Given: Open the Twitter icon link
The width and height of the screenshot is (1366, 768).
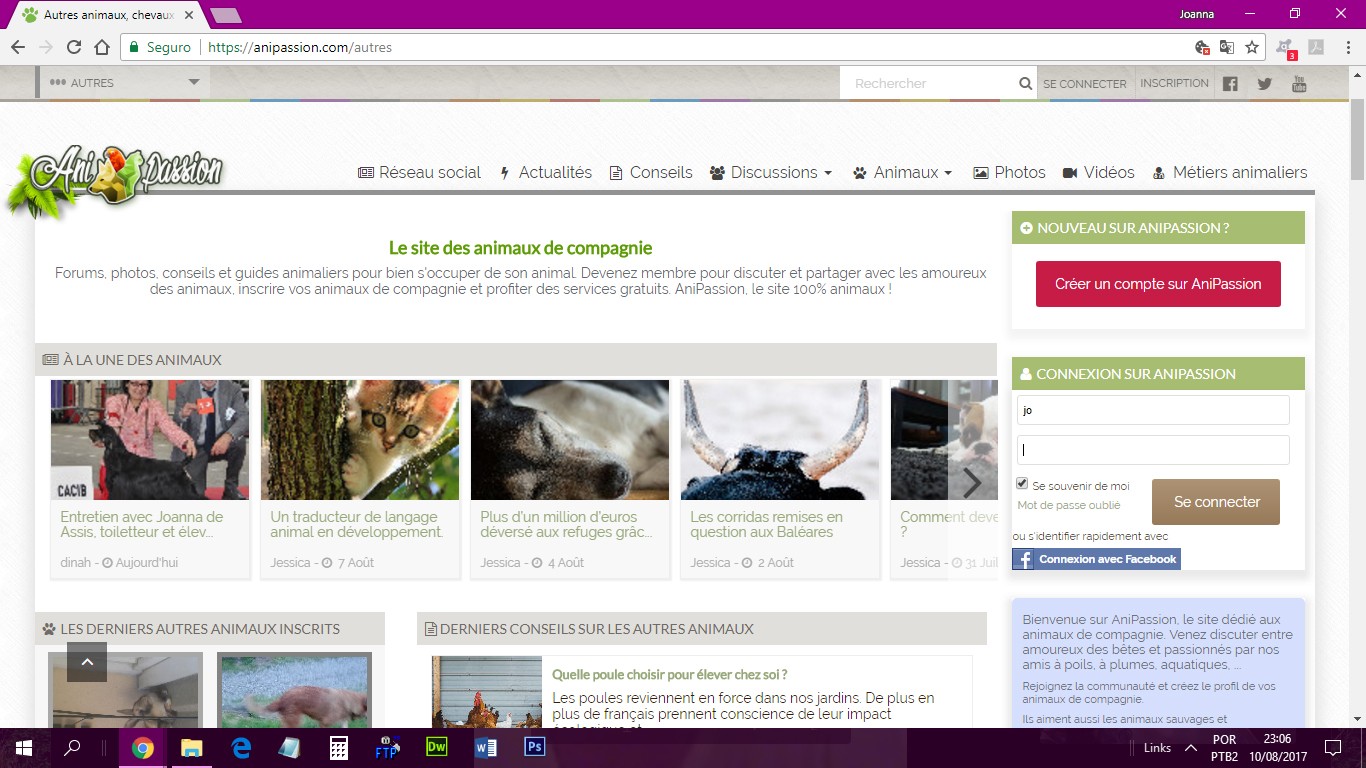Looking at the screenshot, I should 1264,84.
